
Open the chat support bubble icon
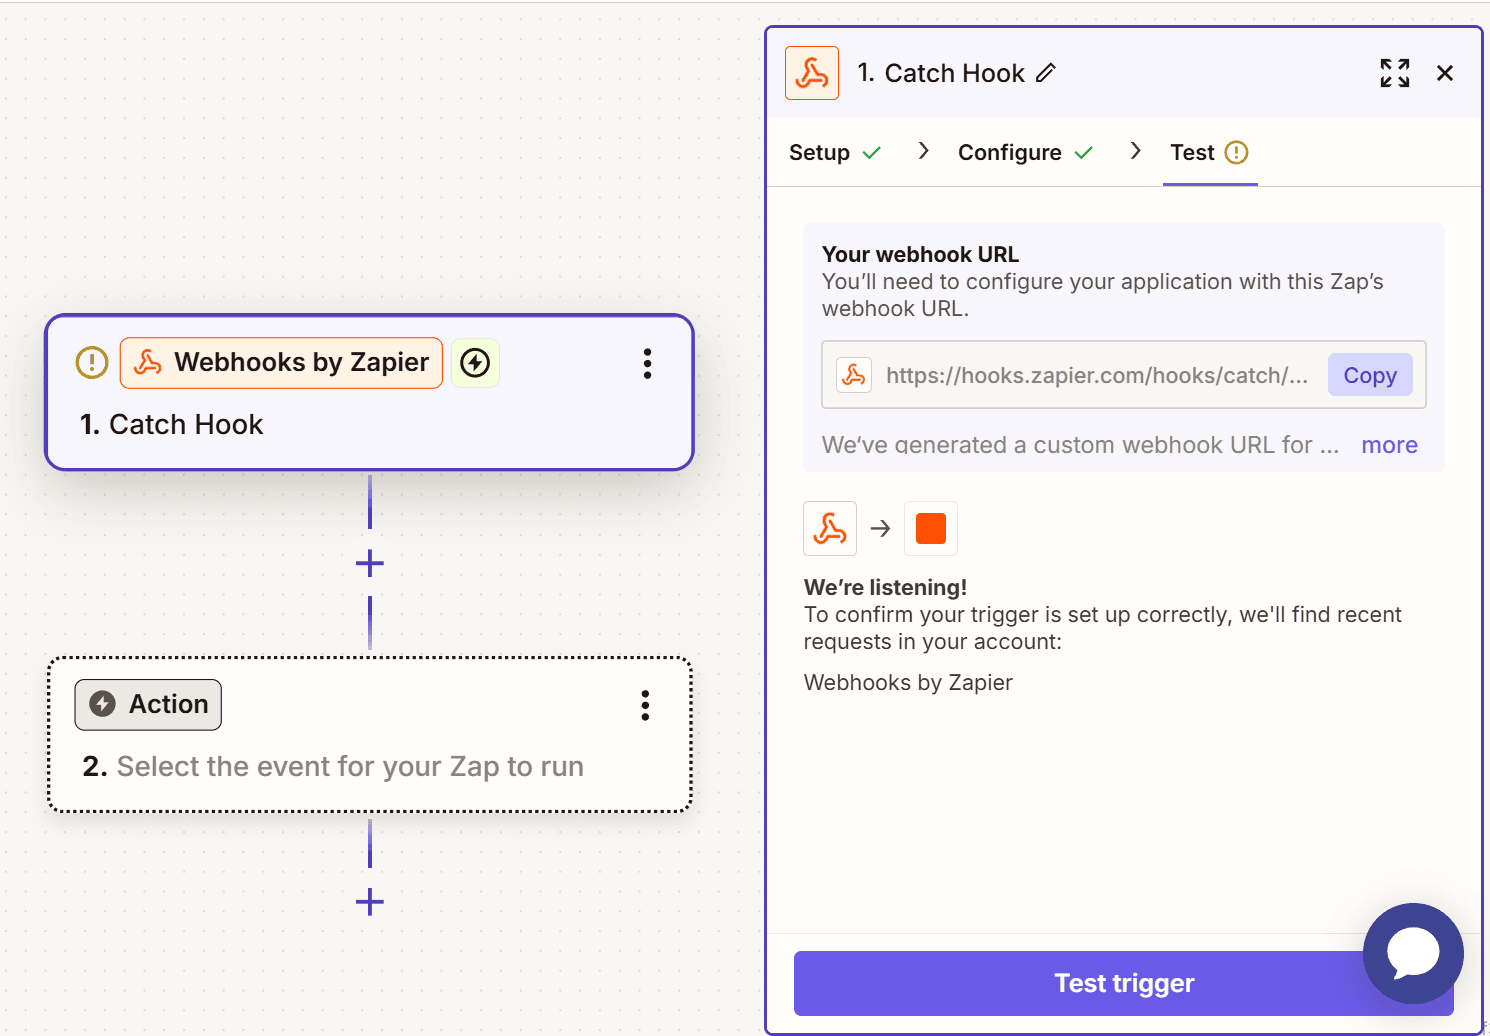(1413, 953)
